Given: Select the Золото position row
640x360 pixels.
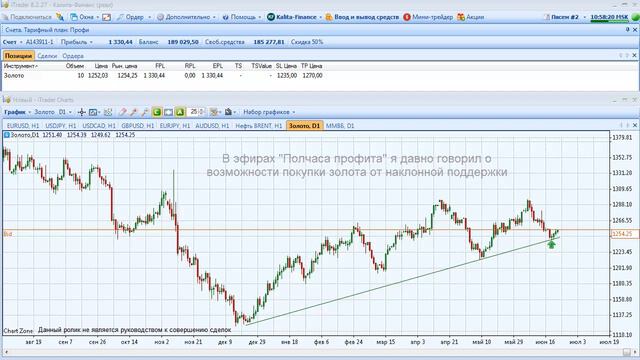Looking at the screenshot, I should pos(163,76).
